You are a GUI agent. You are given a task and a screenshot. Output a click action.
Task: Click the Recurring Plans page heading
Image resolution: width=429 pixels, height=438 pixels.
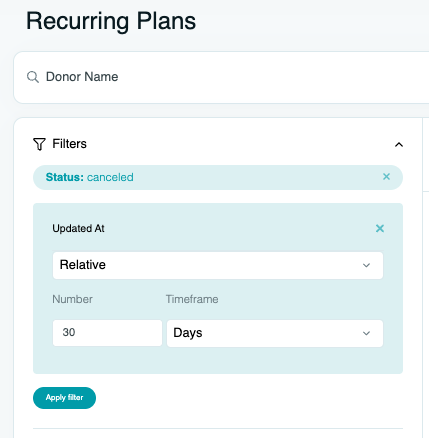[x=111, y=21]
